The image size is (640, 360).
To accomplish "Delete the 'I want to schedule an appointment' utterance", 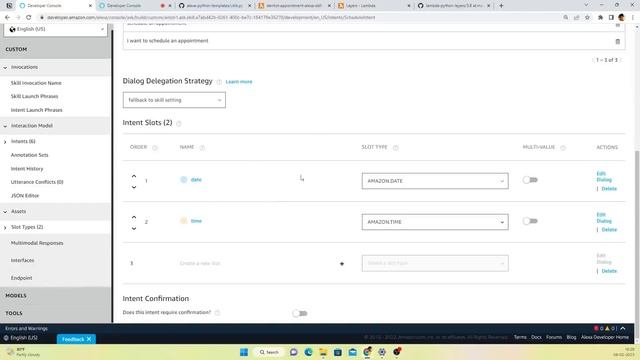I will tap(618, 41).
